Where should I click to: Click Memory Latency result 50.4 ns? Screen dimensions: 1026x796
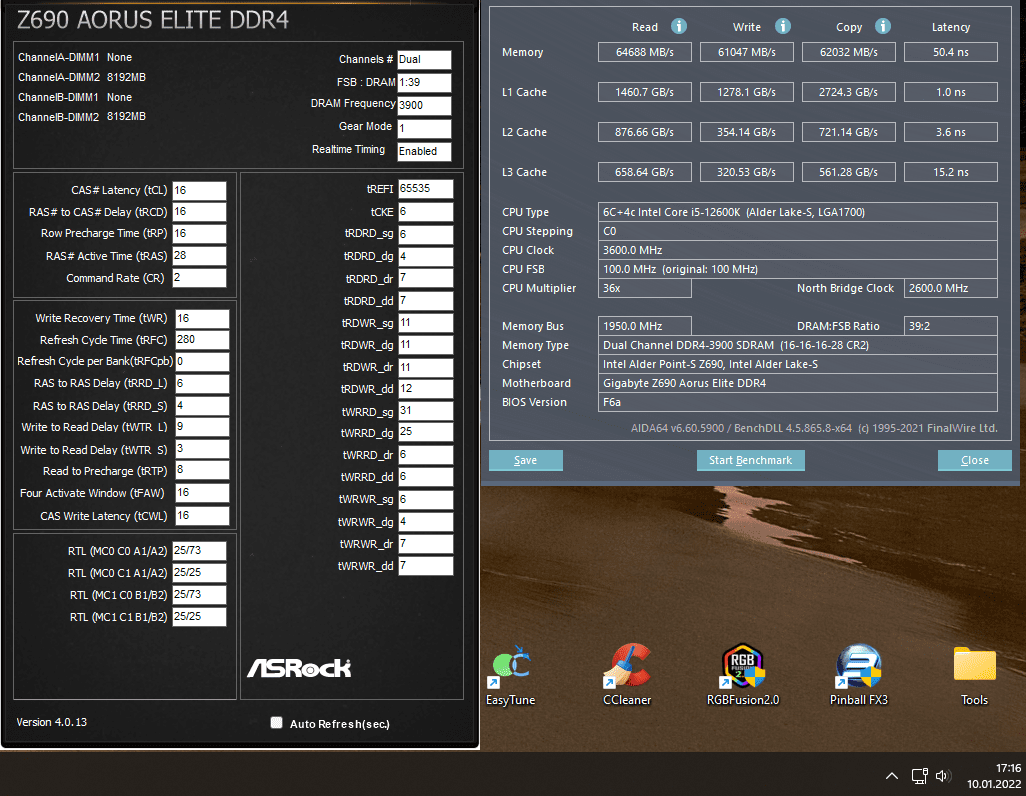(x=951, y=52)
